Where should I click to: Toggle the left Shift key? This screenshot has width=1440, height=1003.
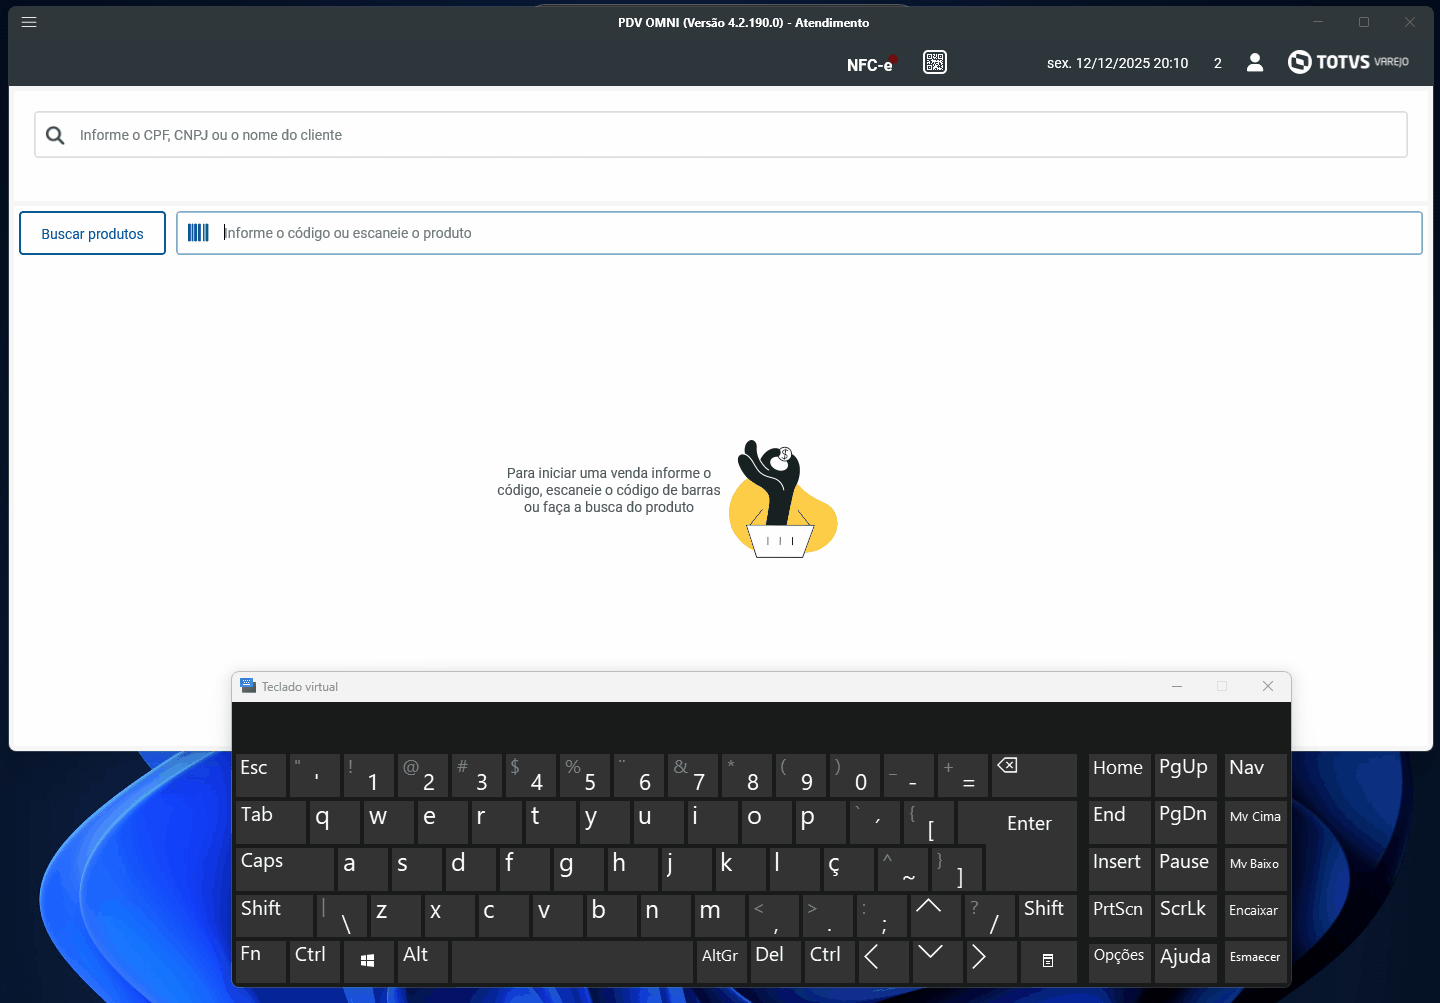pos(273,915)
